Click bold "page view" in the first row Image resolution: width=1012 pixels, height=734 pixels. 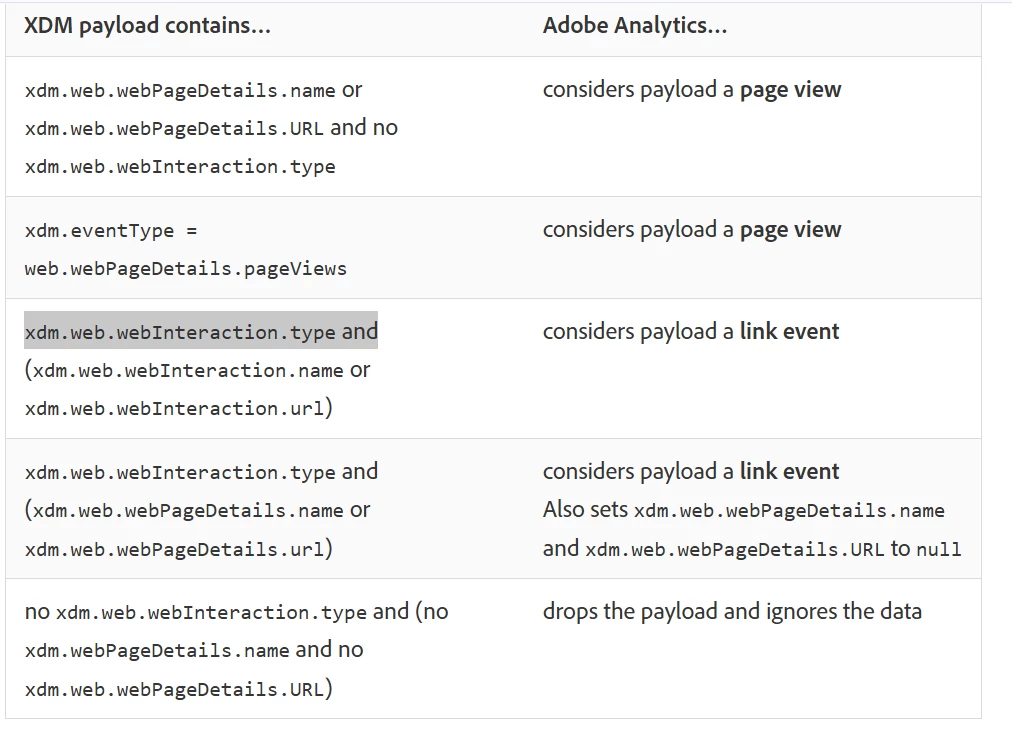(x=790, y=90)
